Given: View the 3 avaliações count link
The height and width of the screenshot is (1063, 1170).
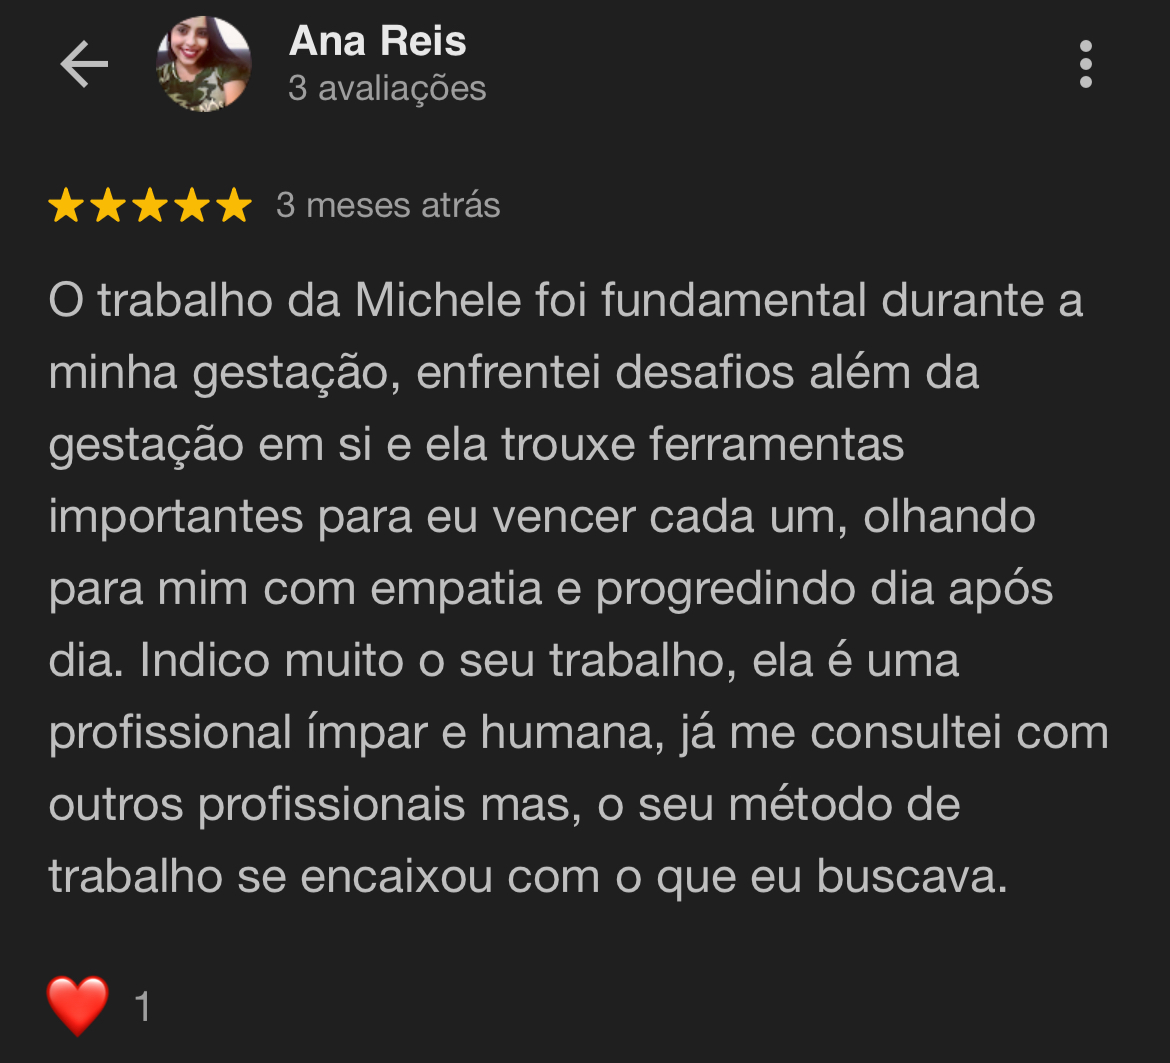Looking at the screenshot, I should [x=387, y=88].
